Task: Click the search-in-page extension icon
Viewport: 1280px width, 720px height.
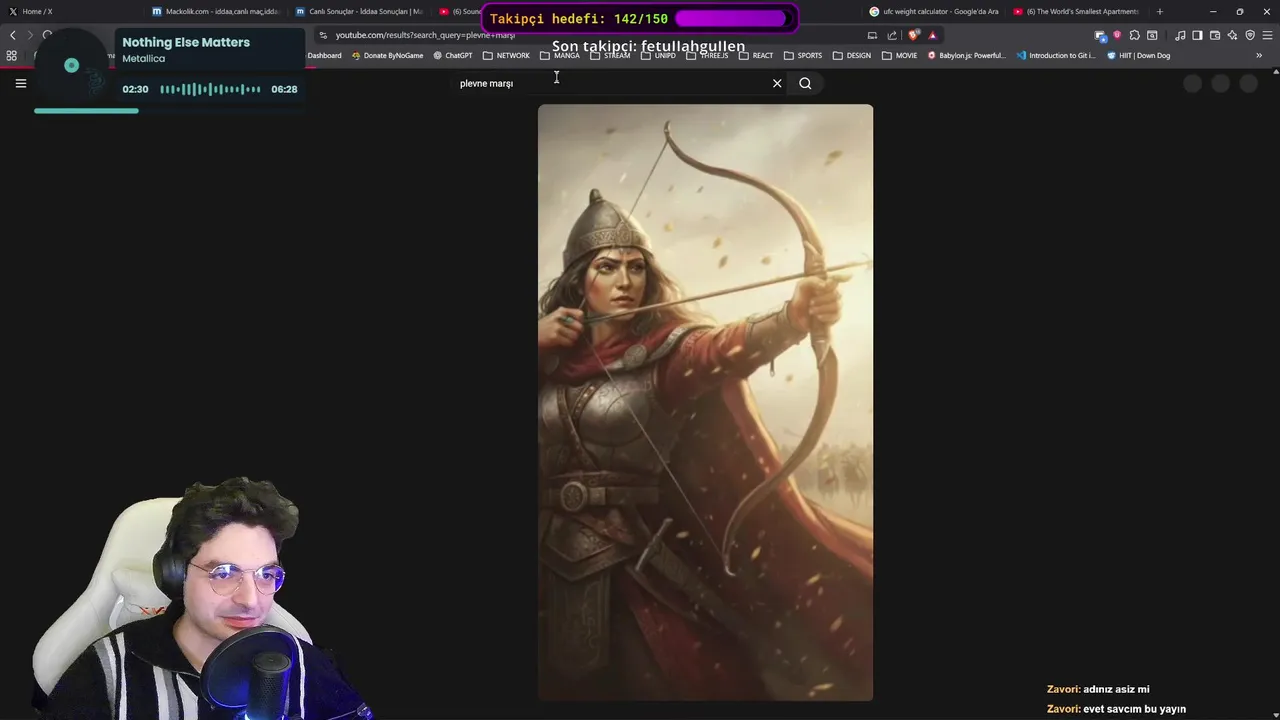Action: (1152, 35)
